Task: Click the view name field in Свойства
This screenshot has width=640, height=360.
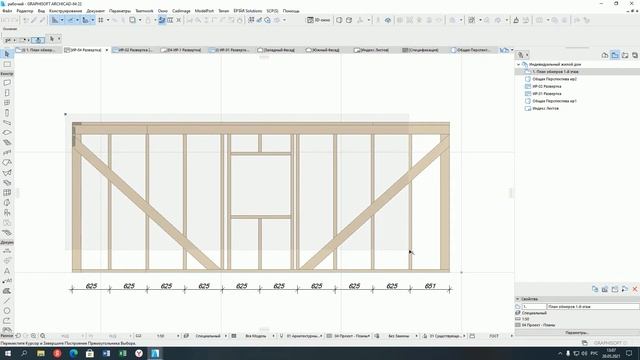Action: [593, 306]
